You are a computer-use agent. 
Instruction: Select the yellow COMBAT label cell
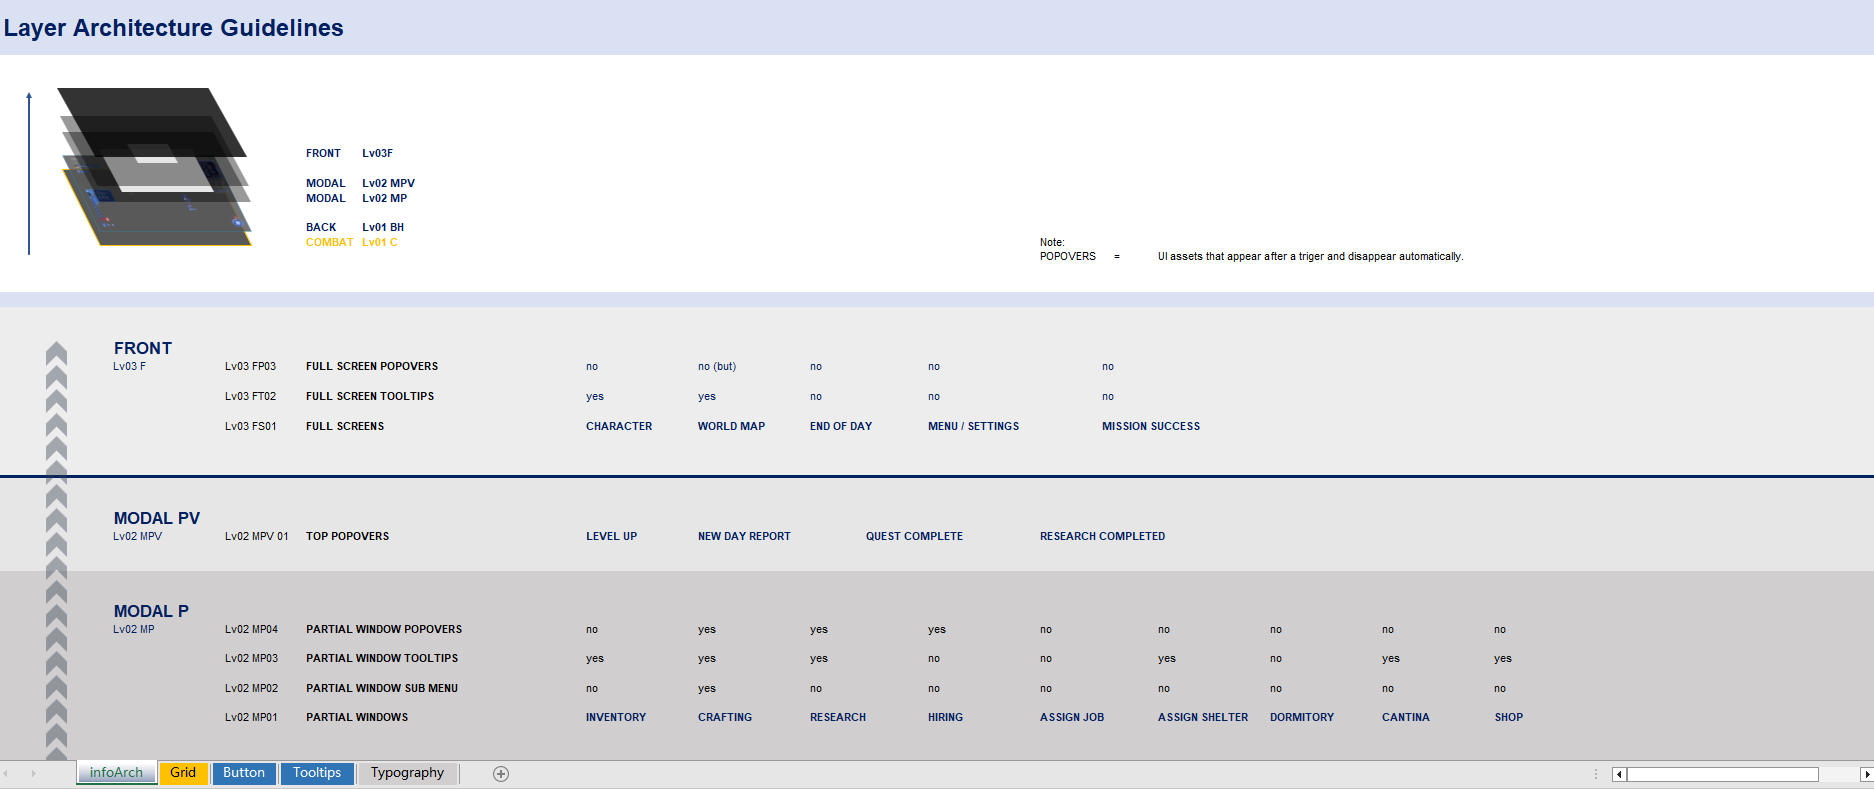click(329, 243)
